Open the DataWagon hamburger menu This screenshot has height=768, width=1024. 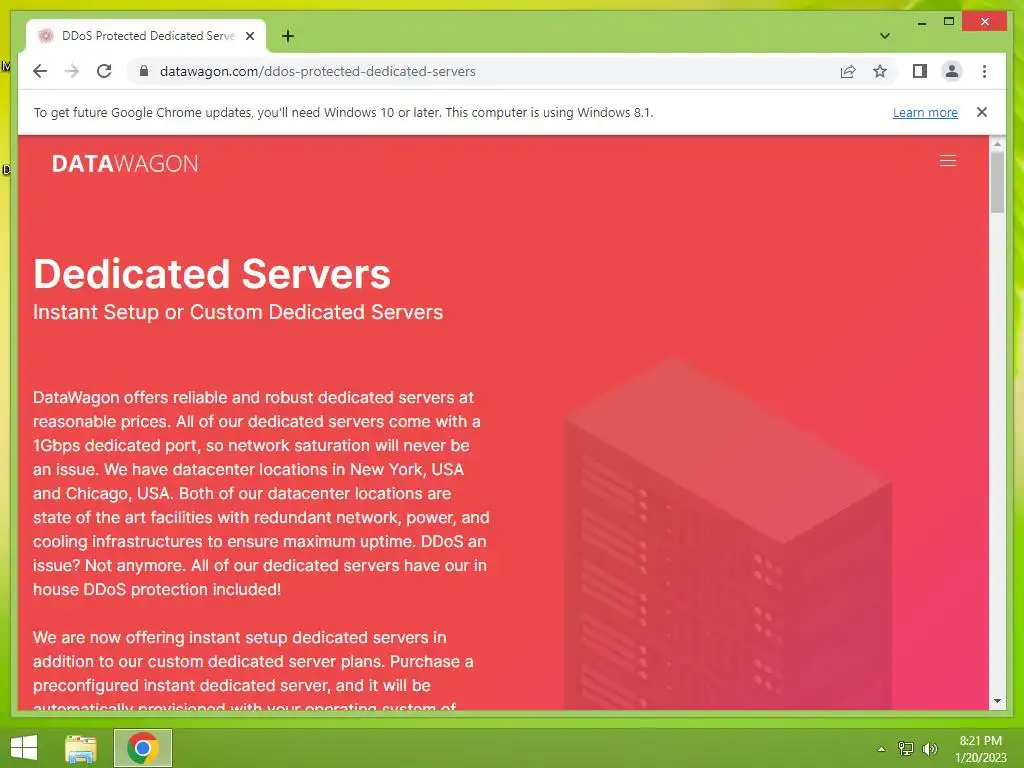click(x=948, y=161)
